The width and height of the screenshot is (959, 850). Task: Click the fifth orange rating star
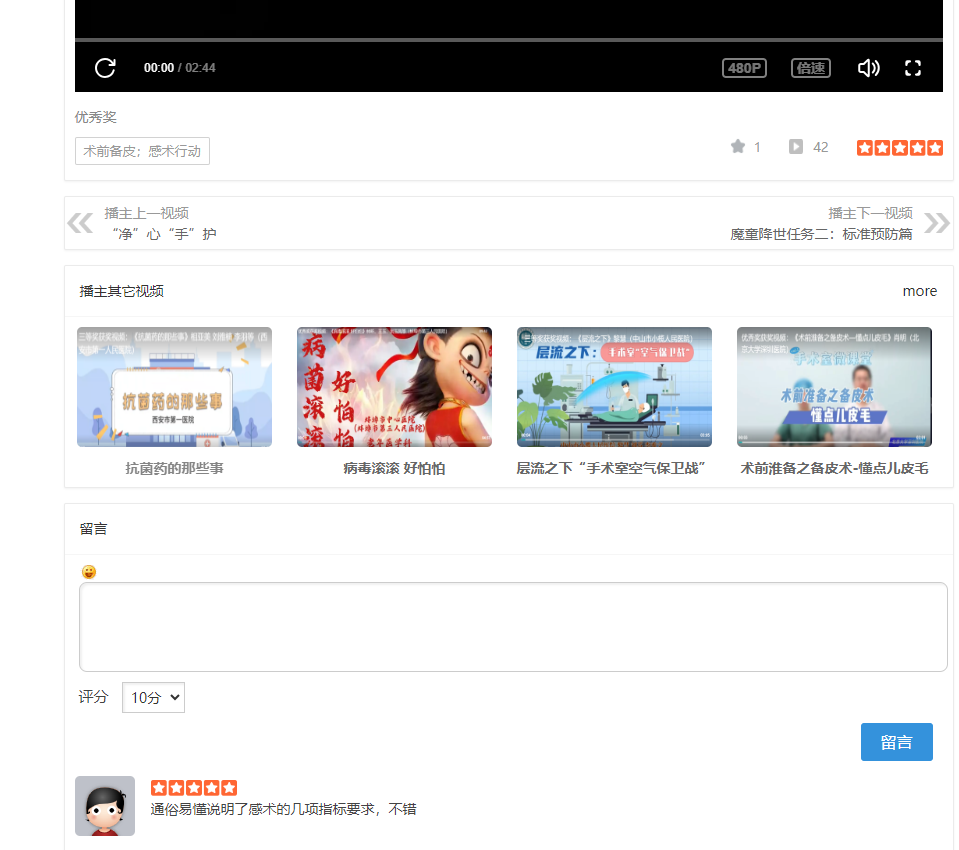[935, 147]
